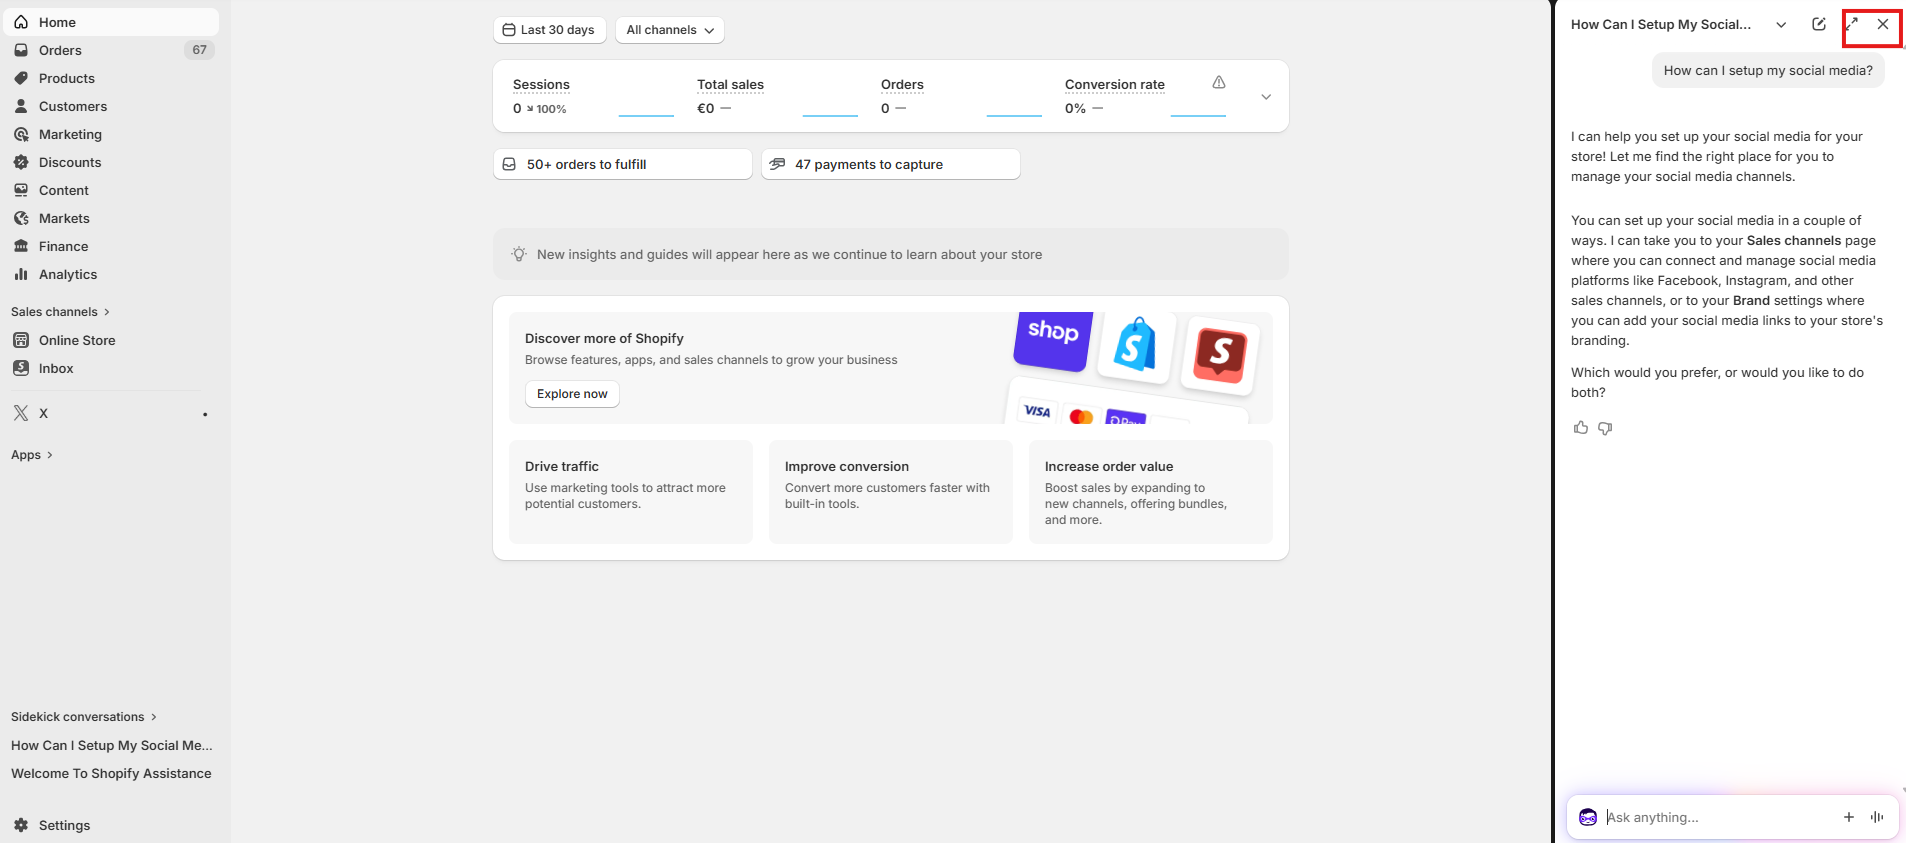
Task: Click the Discounts badge icon
Action: 21,162
